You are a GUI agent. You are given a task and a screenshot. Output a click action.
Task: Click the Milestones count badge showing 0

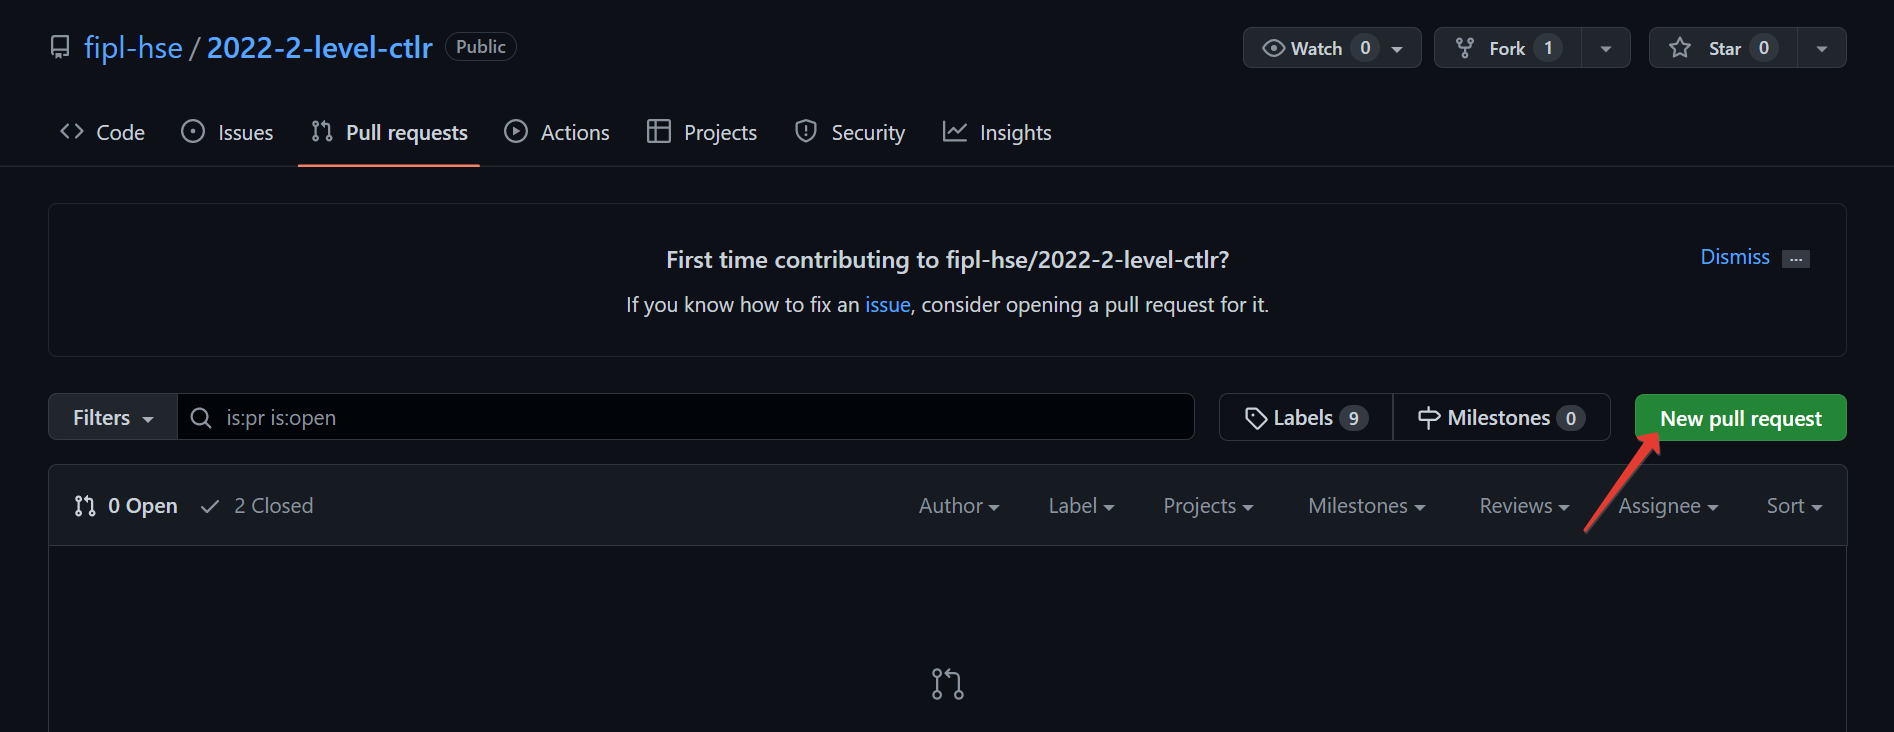pos(1571,418)
